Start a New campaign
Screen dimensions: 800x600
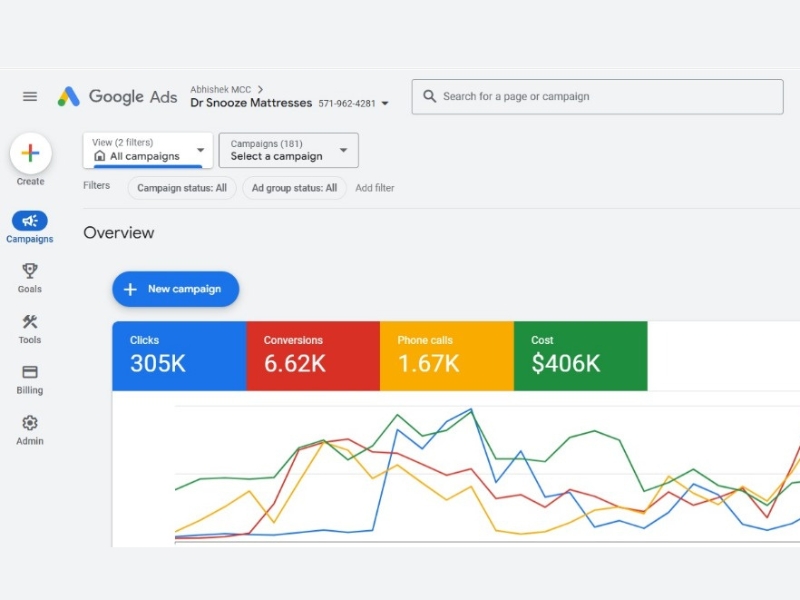coord(176,289)
